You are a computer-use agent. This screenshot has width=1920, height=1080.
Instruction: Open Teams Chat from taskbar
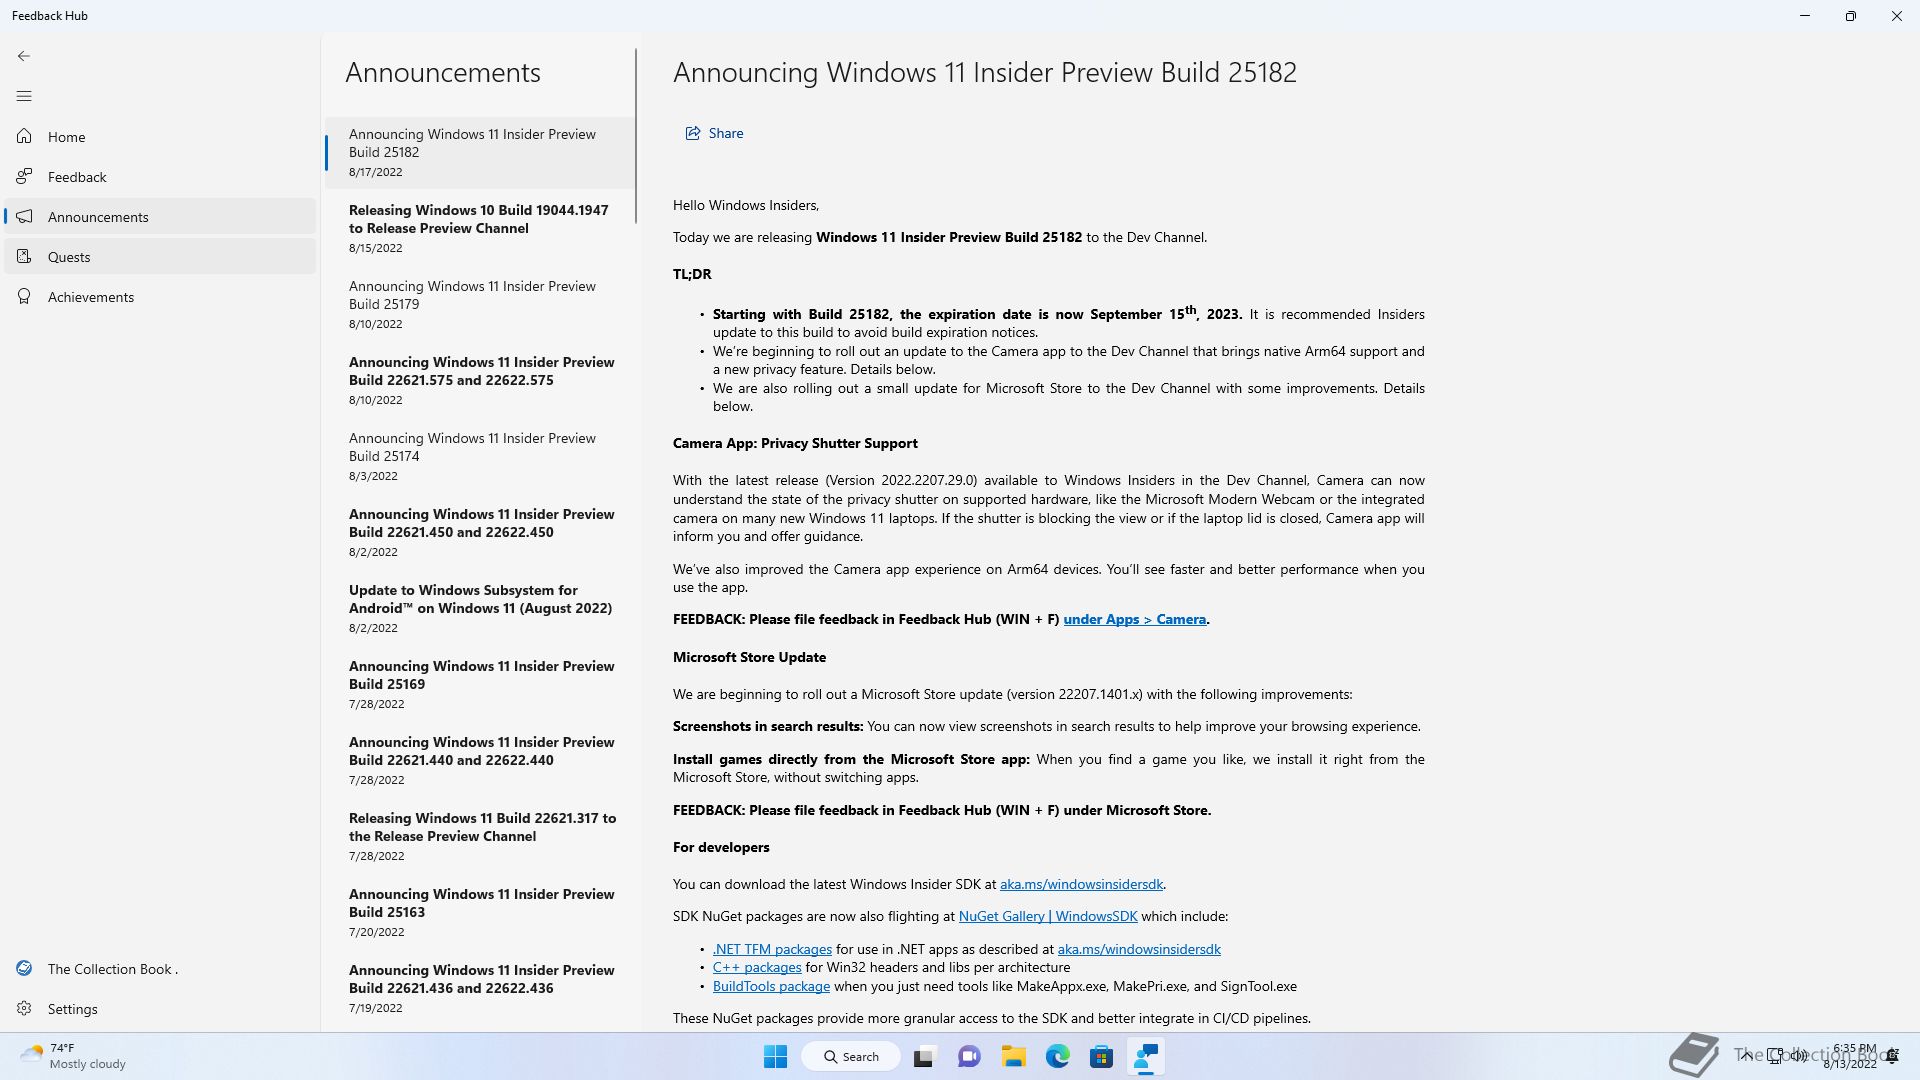tap(968, 1056)
